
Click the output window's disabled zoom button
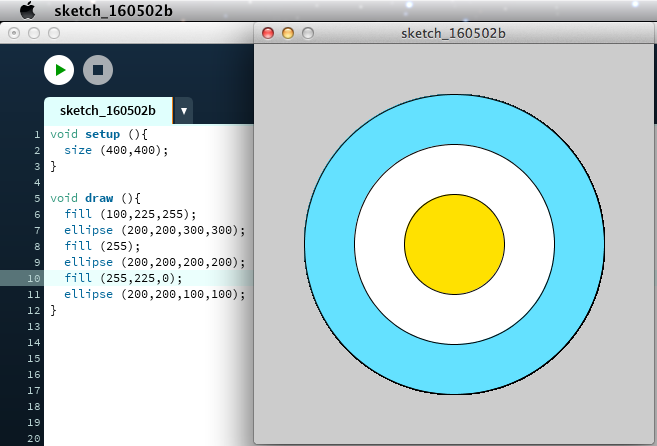[308, 33]
